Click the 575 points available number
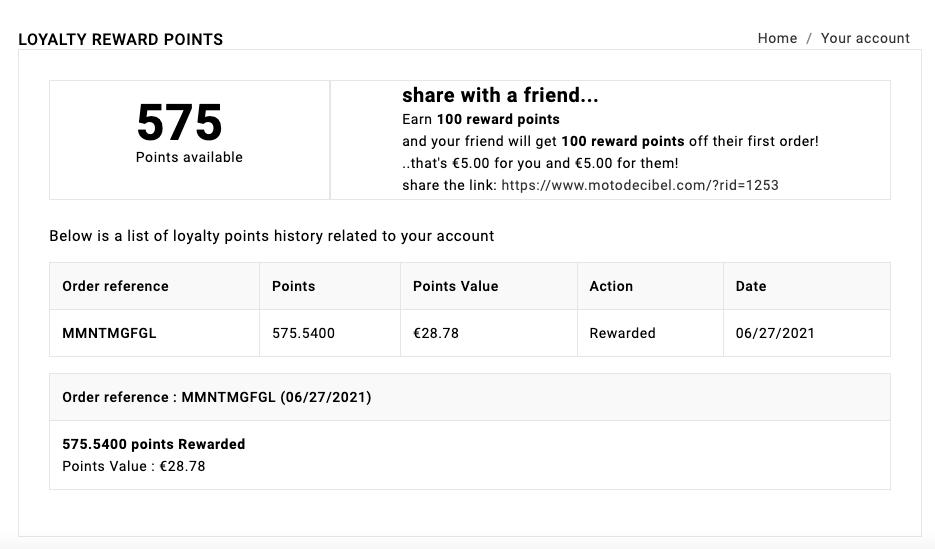This screenshot has height=549, width=935. pyautogui.click(x=180, y=123)
